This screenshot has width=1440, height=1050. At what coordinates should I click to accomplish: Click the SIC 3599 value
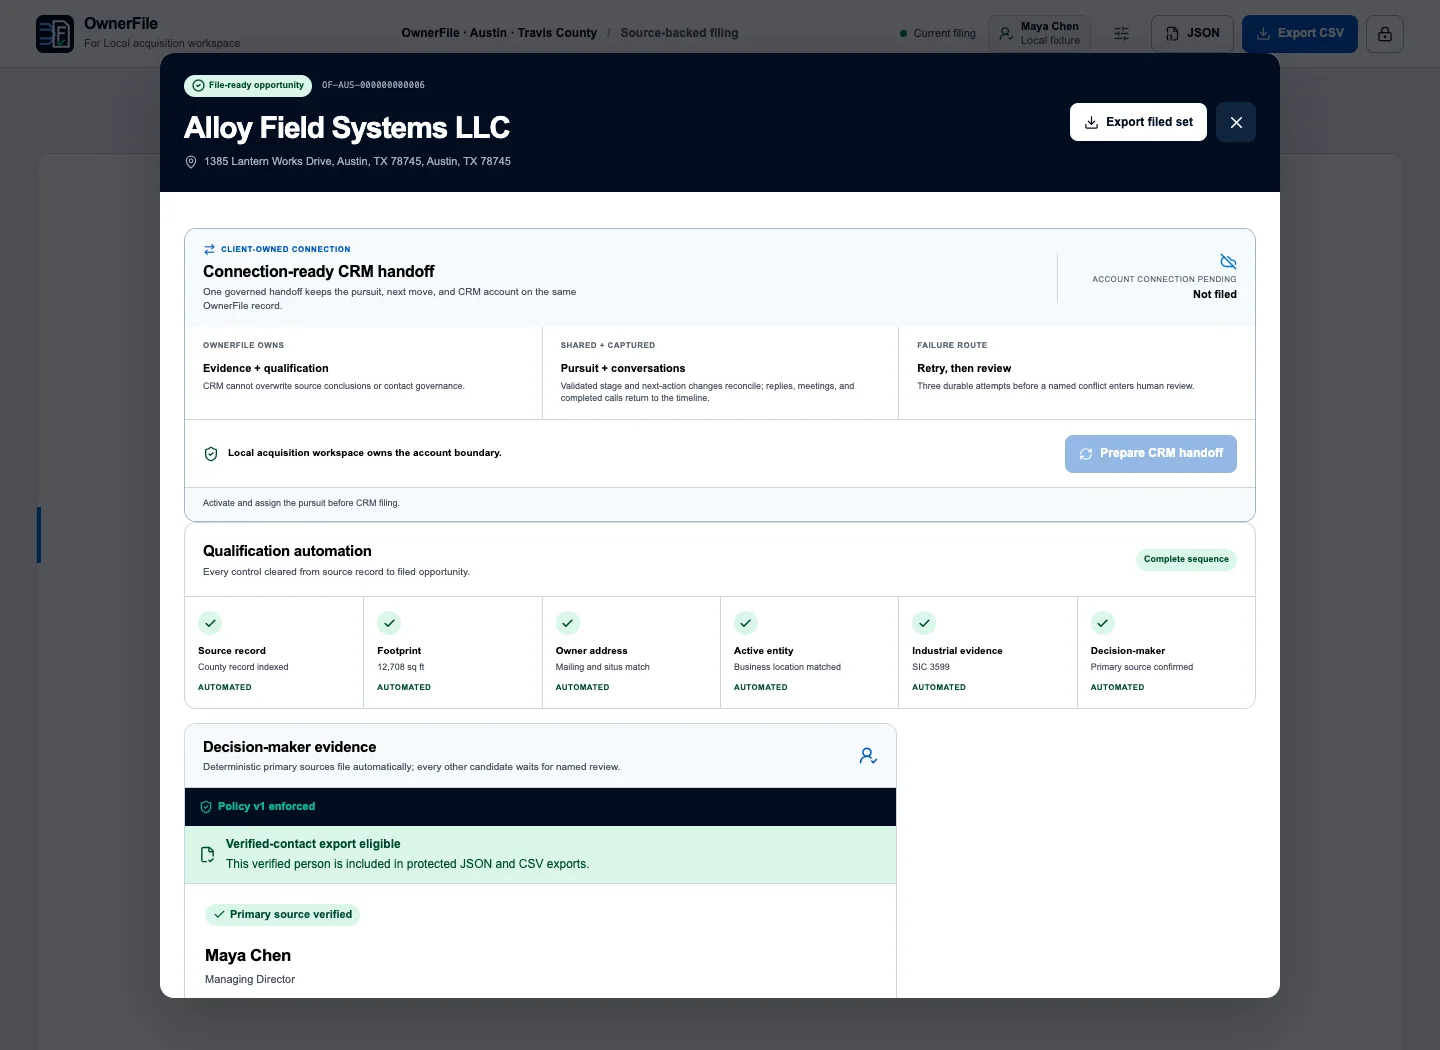point(931,667)
